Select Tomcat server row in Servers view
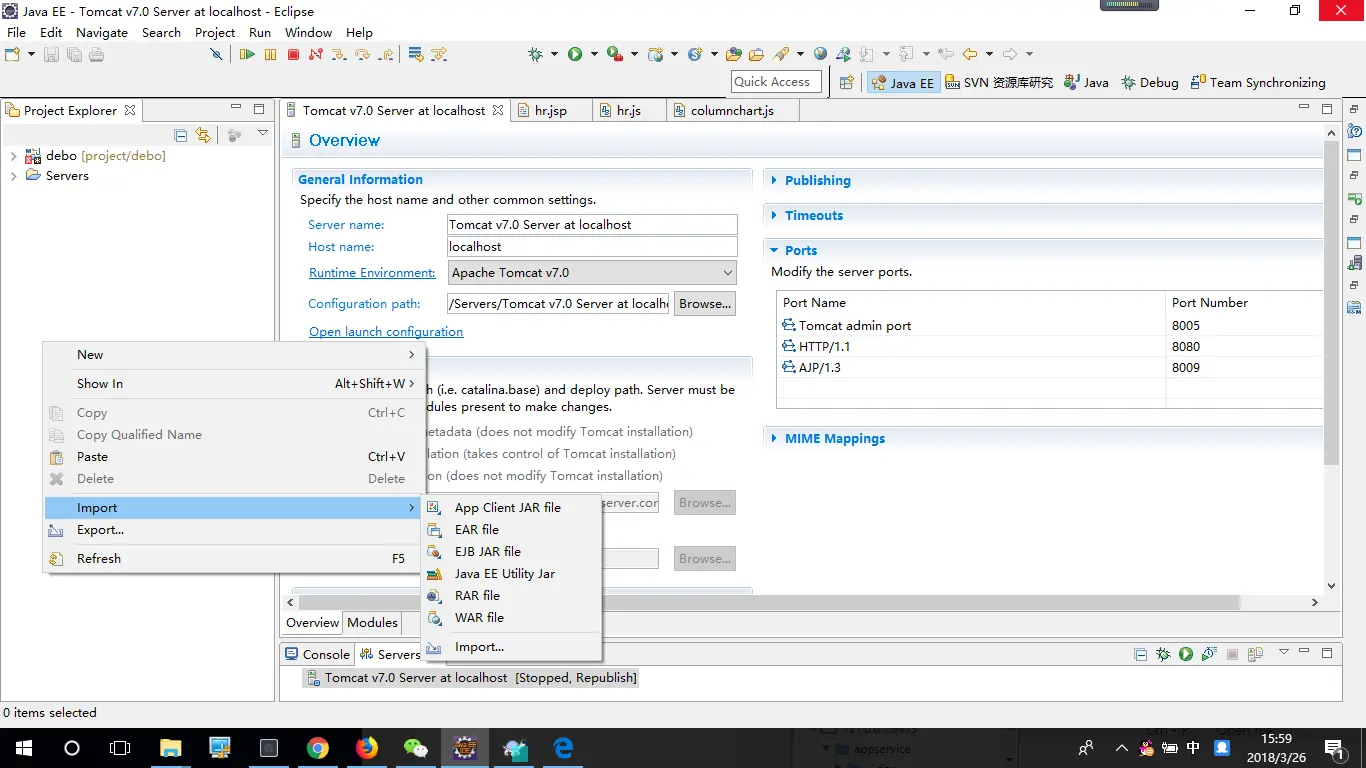Viewport: 1366px width, 768px height. click(471, 678)
